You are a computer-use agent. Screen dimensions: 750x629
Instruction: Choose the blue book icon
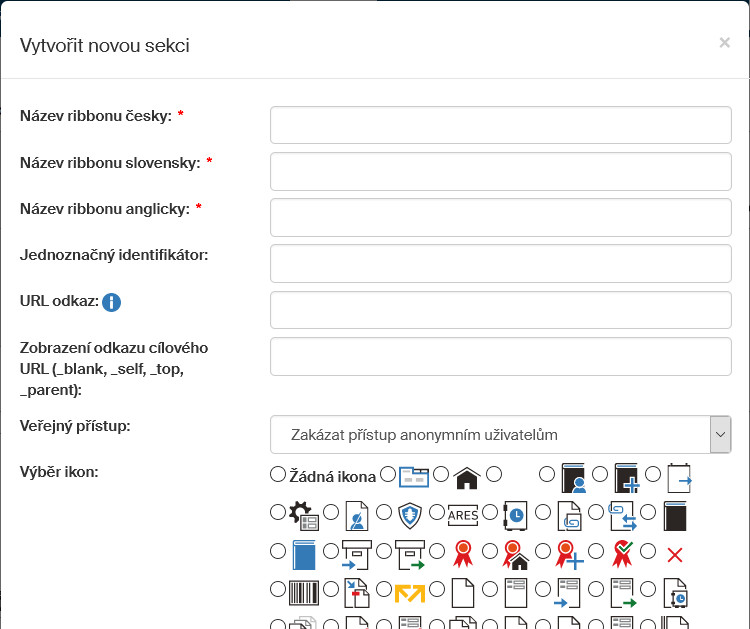(x=303, y=553)
